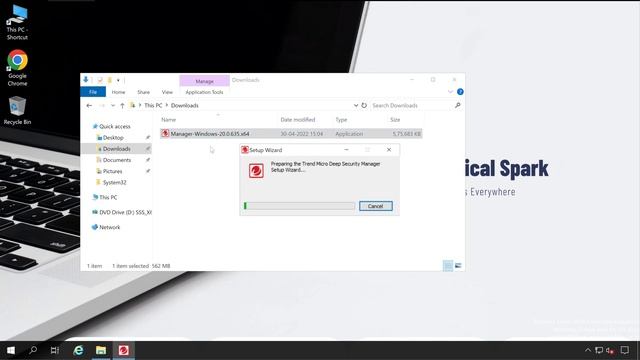Go back with the Explorer back arrow

coord(89,105)
